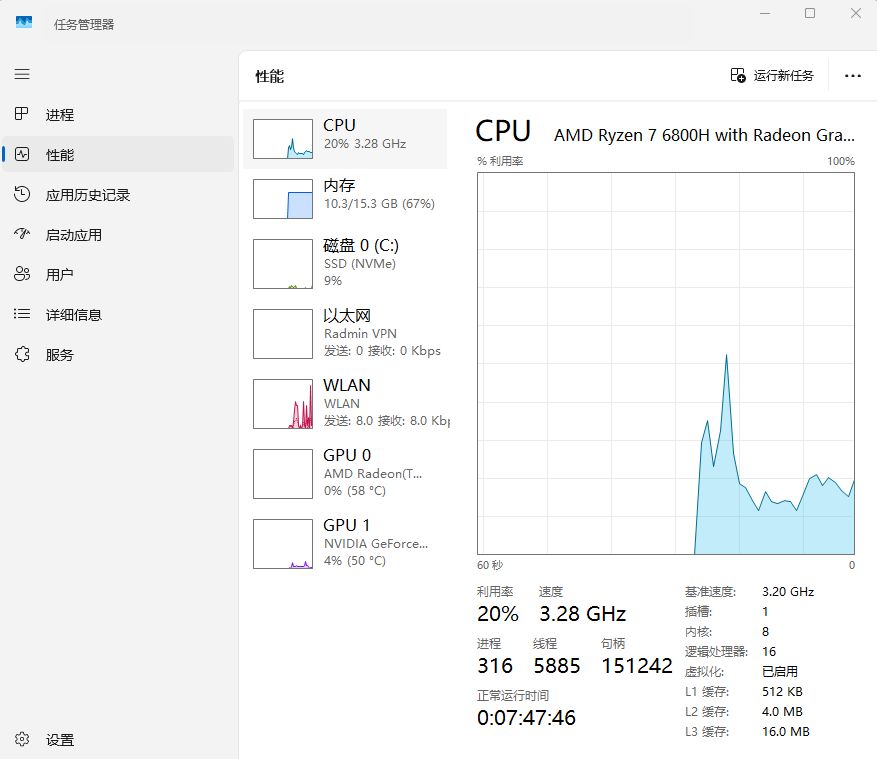Select the 磁盘 0 (C:) graph thumbnail
Screen dimensions: 877x759
[283, 264]
